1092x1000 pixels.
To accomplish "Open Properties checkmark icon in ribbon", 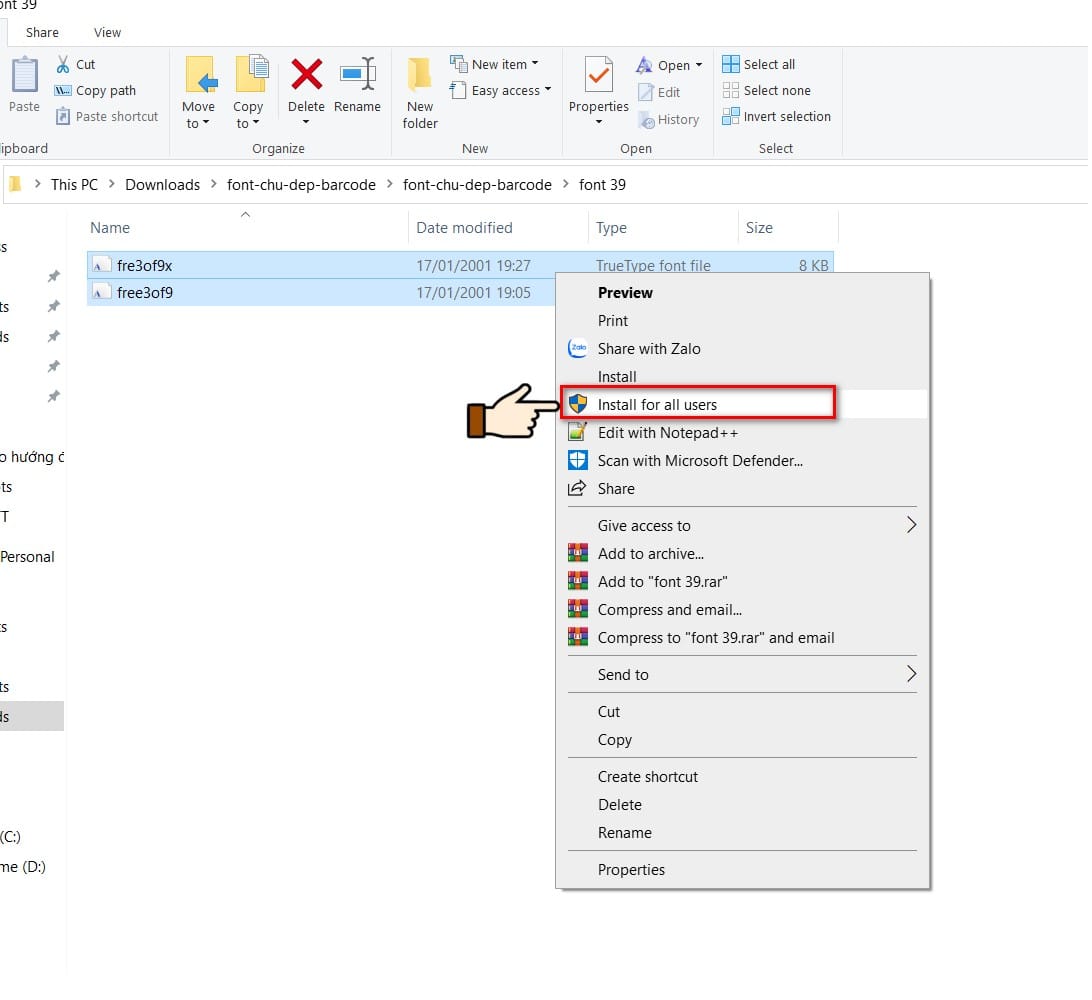I will 598,75.
